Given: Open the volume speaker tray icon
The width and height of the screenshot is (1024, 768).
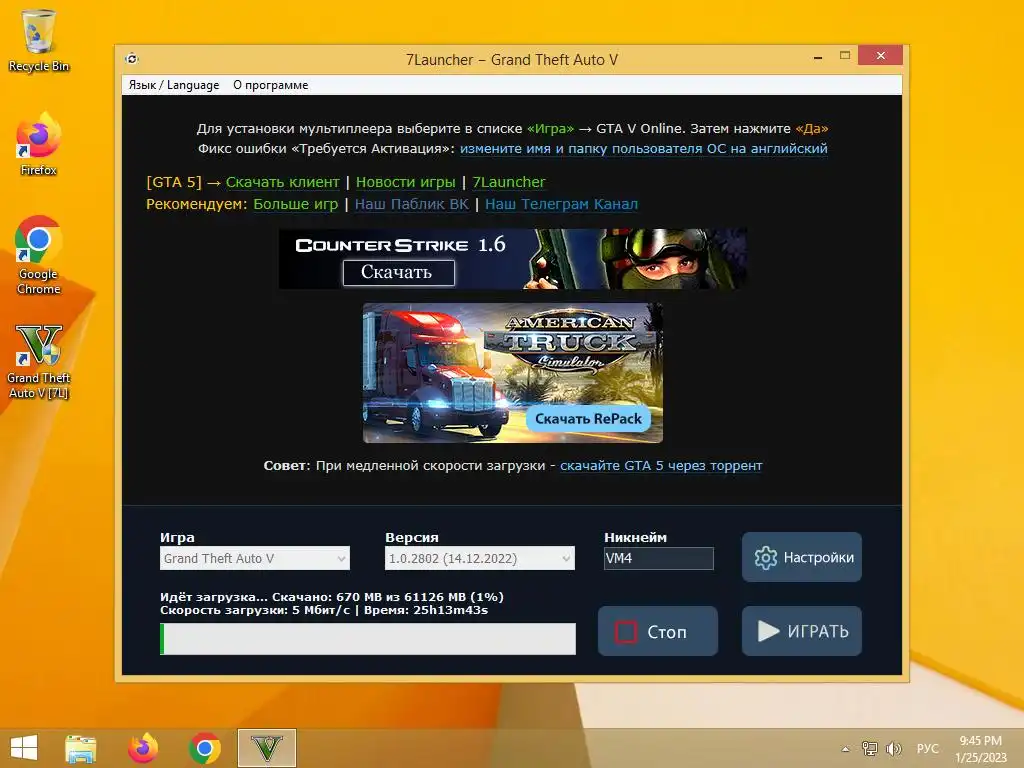Looking at the screenshot, I should coord(893,748).
